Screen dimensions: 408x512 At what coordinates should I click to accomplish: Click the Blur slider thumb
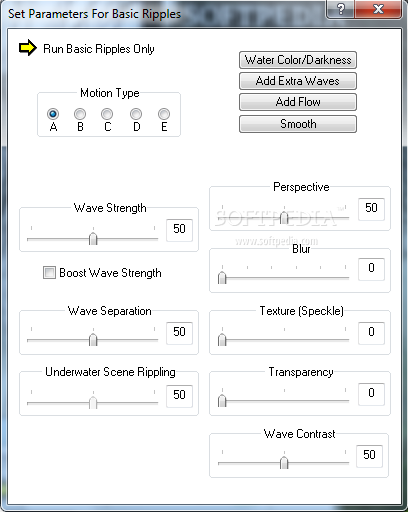[222, 277]
